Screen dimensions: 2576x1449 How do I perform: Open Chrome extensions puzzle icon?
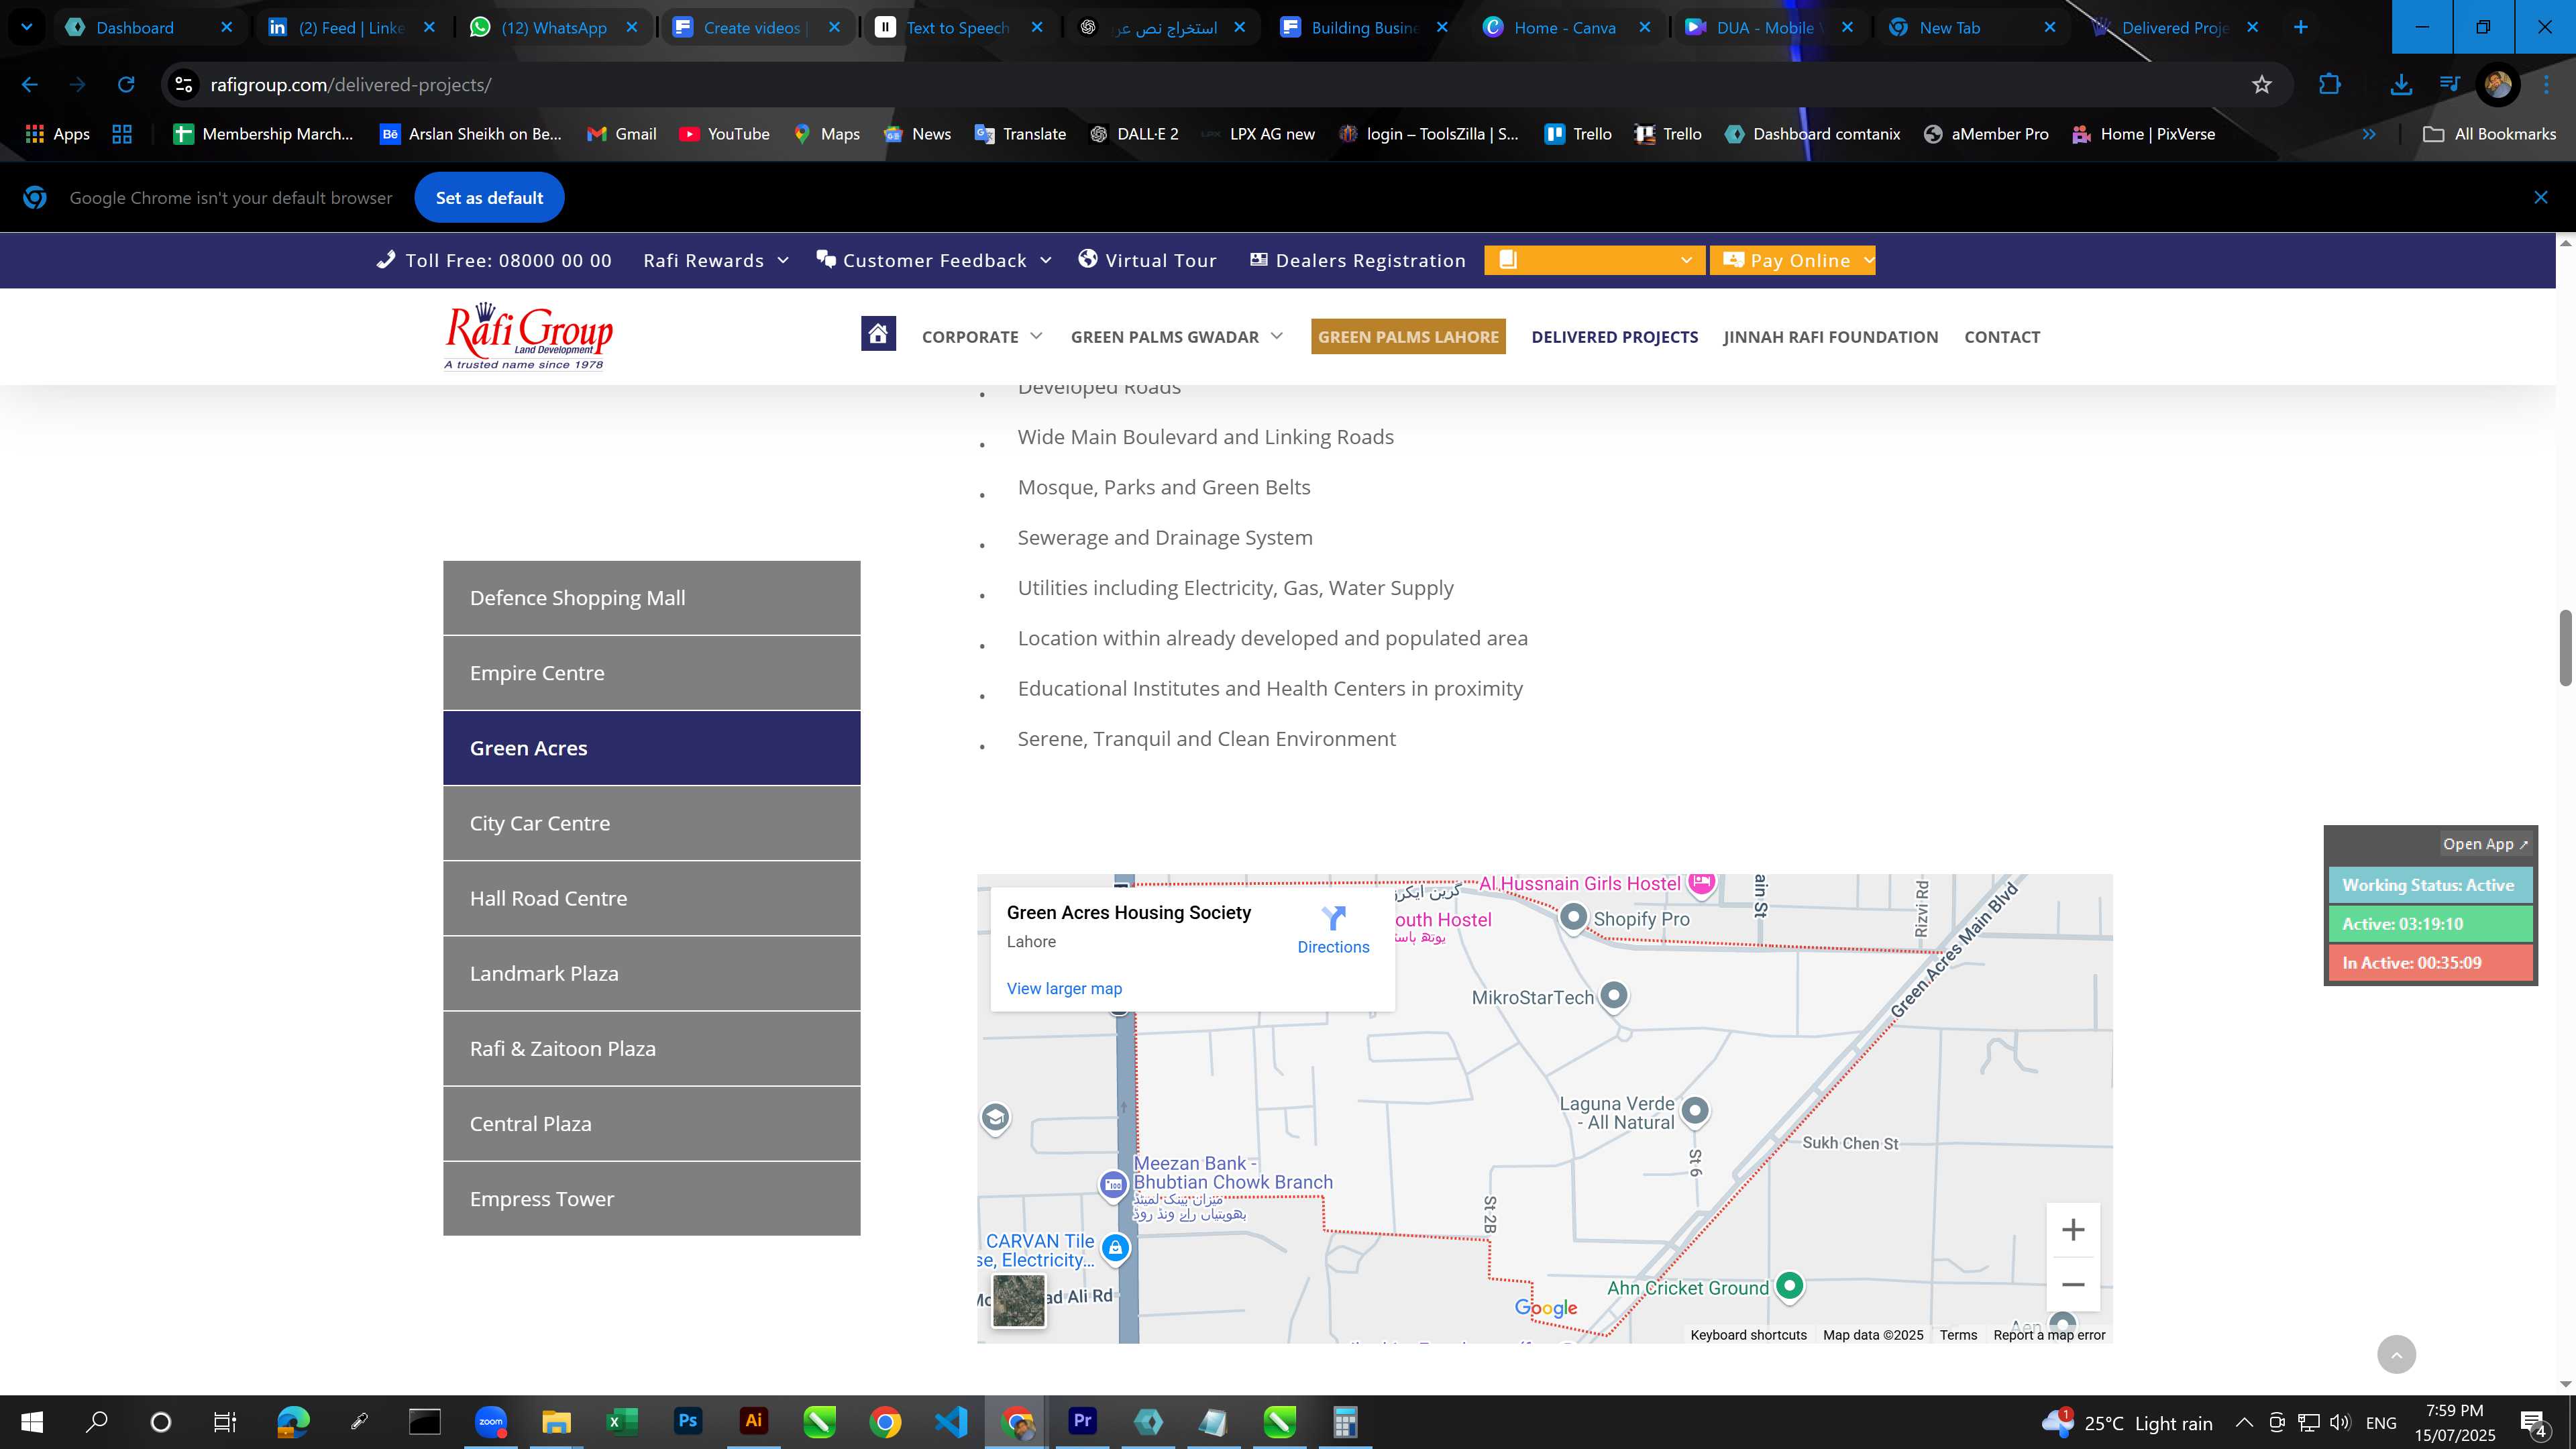2330,85
